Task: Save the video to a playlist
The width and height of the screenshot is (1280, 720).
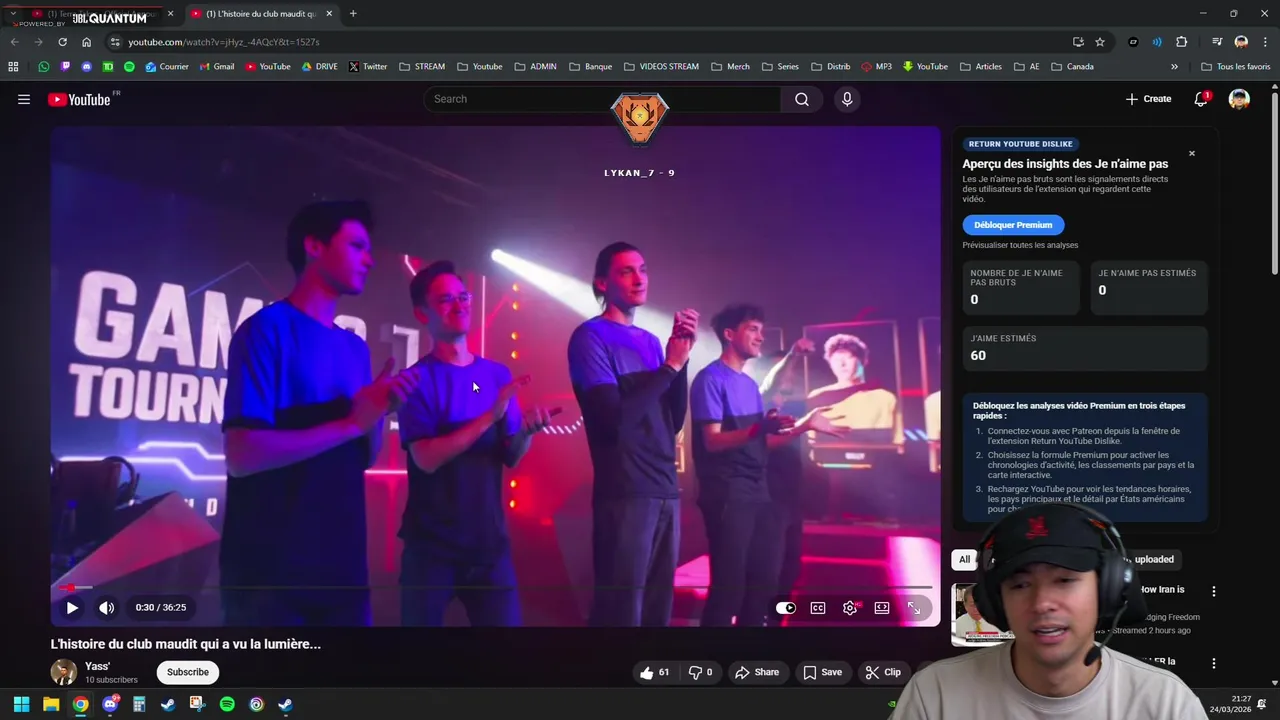Action: coord(822,672)
